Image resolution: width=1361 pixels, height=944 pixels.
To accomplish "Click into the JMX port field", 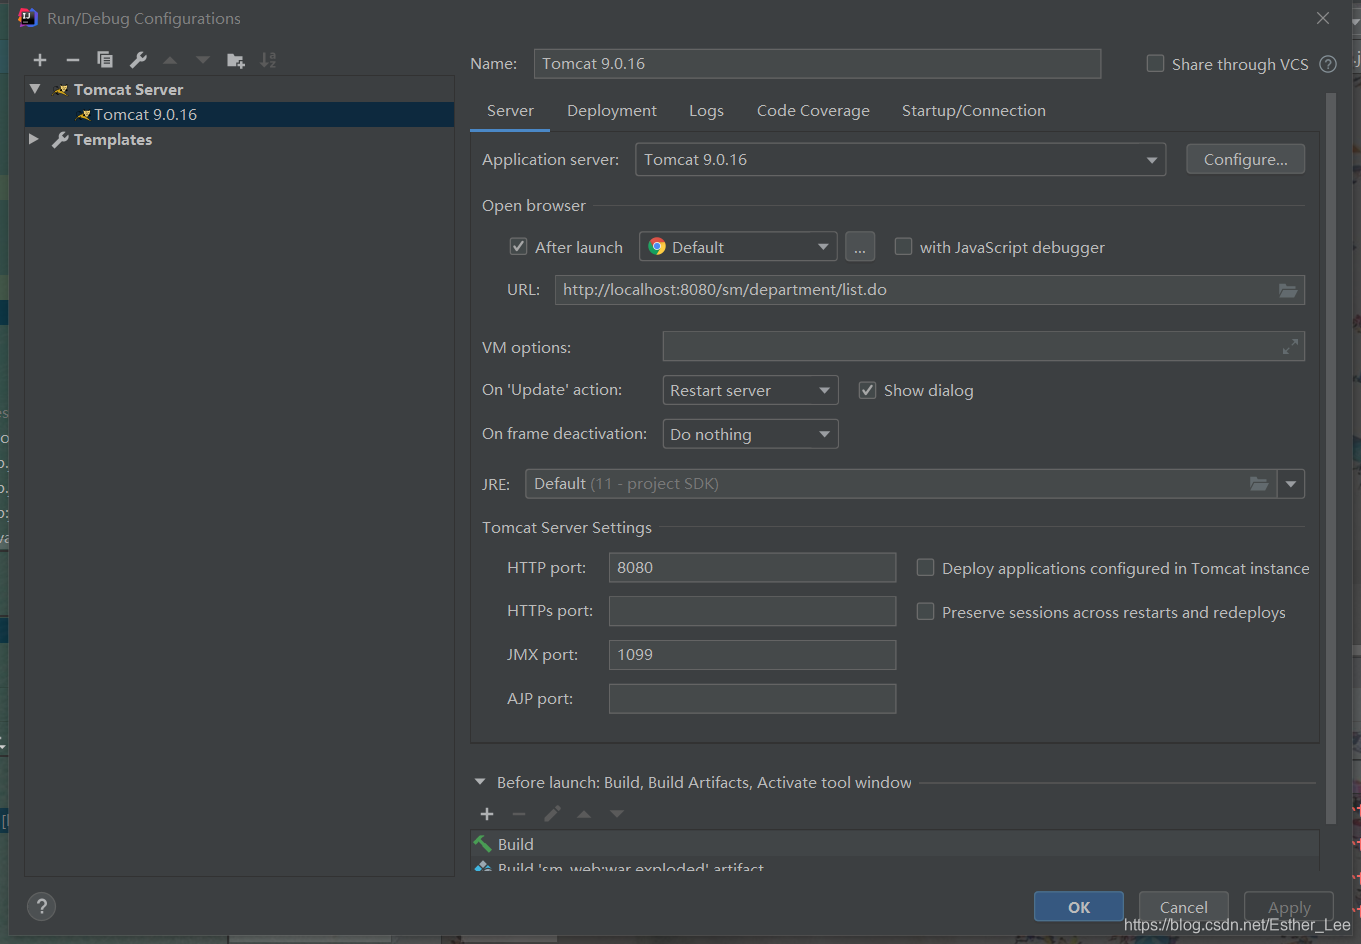I will (x=752, y=655).
